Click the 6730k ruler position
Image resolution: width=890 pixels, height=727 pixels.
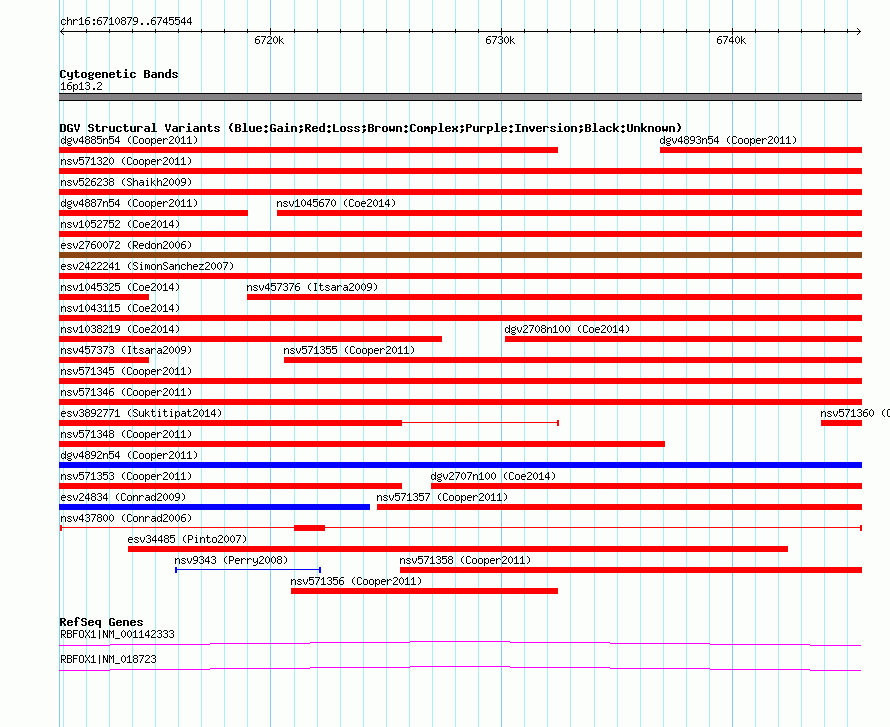coord(500,40)
